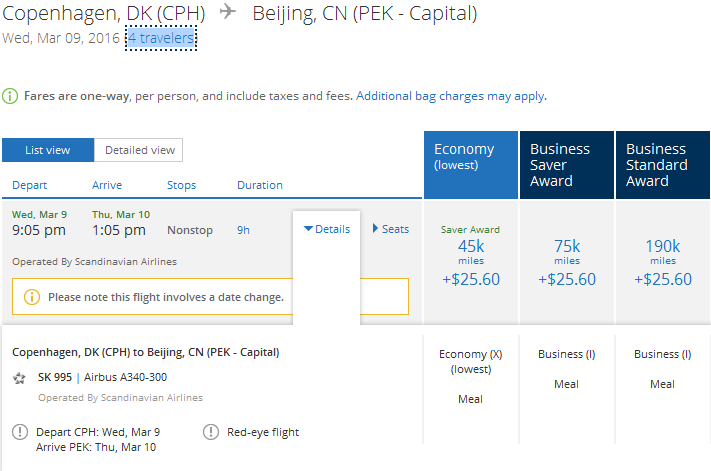Sort flights by Stops column
This screenshot has width=711, height=471.
tap(181, 185)
